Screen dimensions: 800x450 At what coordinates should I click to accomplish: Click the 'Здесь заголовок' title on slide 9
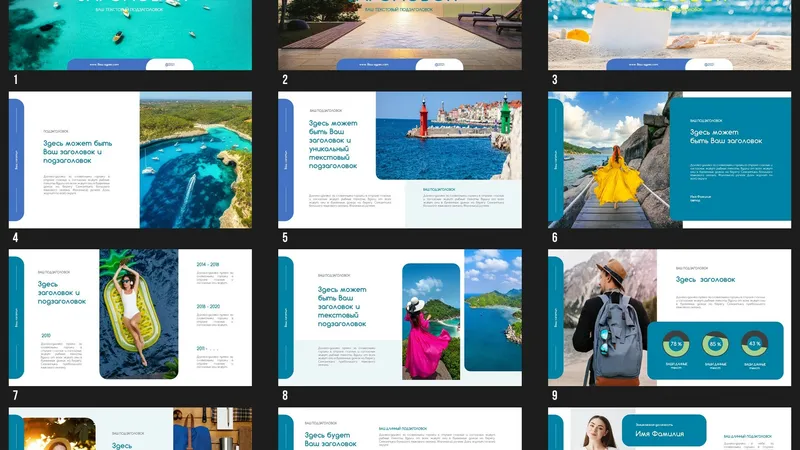tap(705, 280)
